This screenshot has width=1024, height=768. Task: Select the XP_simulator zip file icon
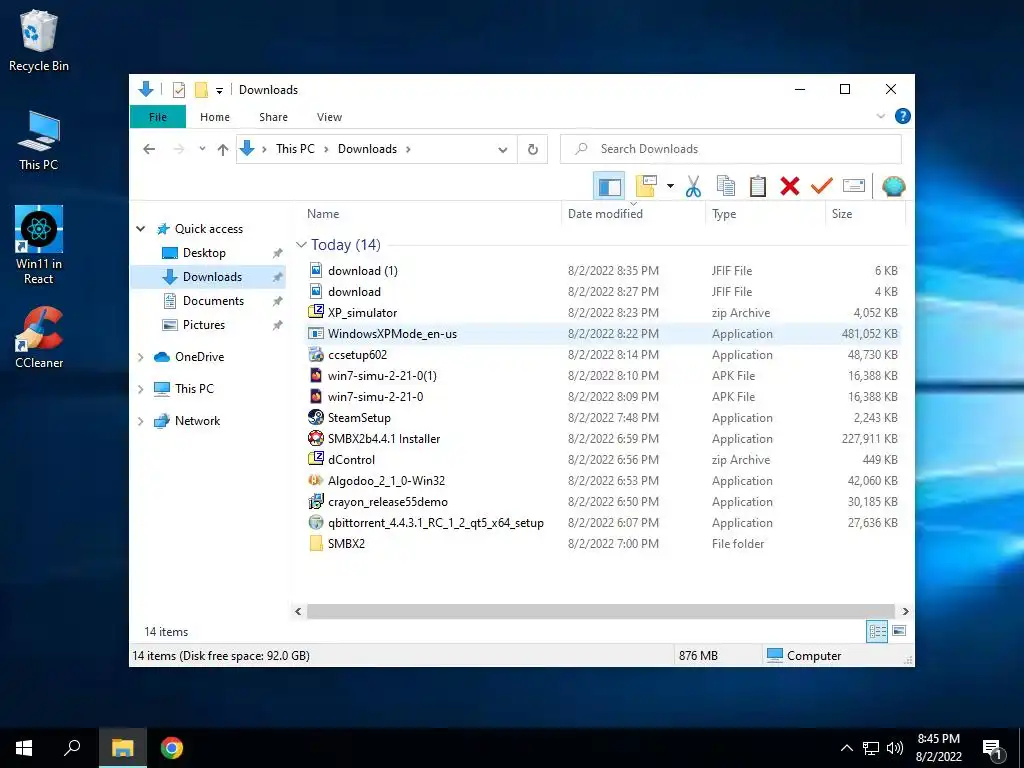[x=316, y=312]
